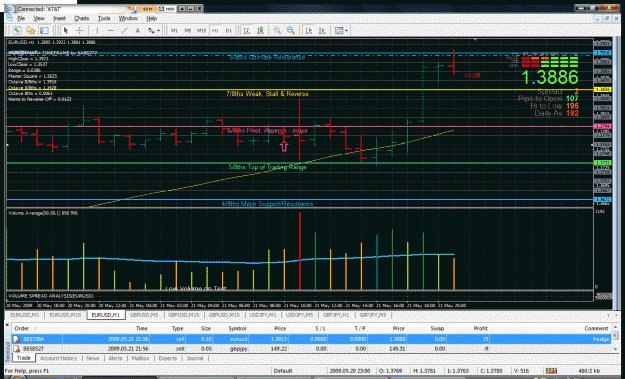Switch to the EURUSD,M1 chart tab
This screenshot has height=379, width=625.
pos(25,315)
